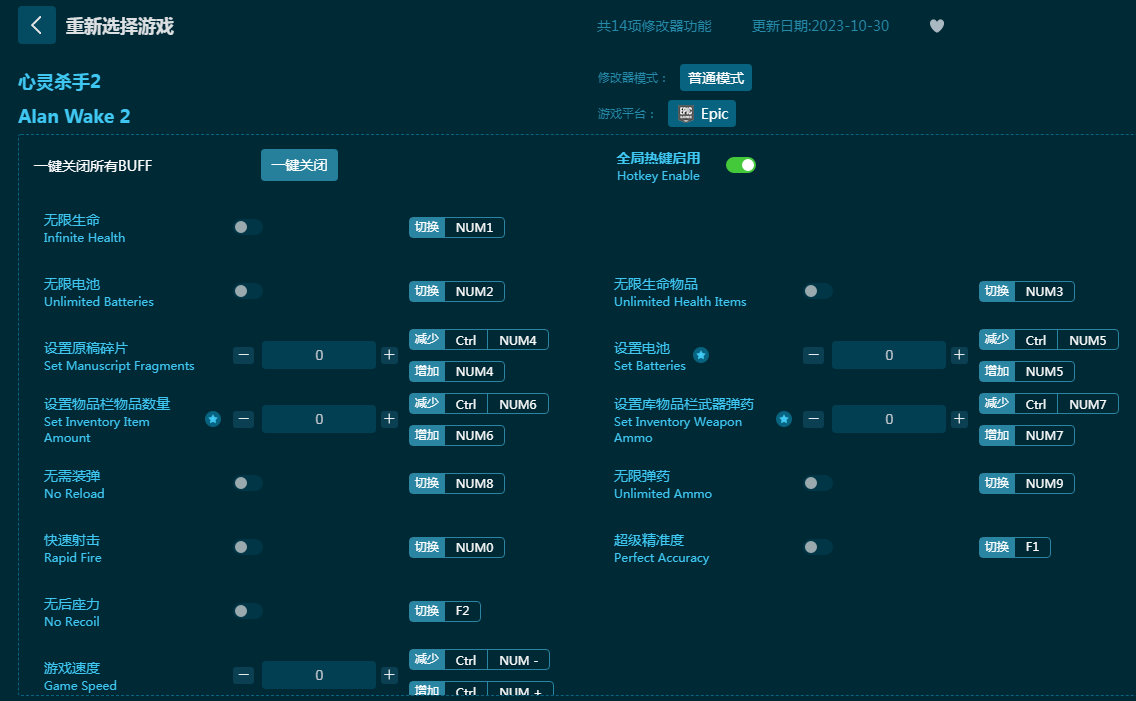Click the 增加 NUM5 increase hotkey

pyautogui.click(x=1027, y=372)
